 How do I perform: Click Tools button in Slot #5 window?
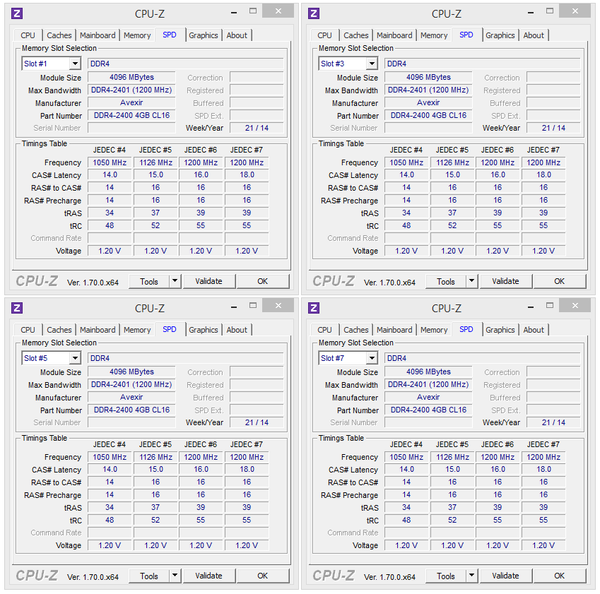[x=149, y=576]
